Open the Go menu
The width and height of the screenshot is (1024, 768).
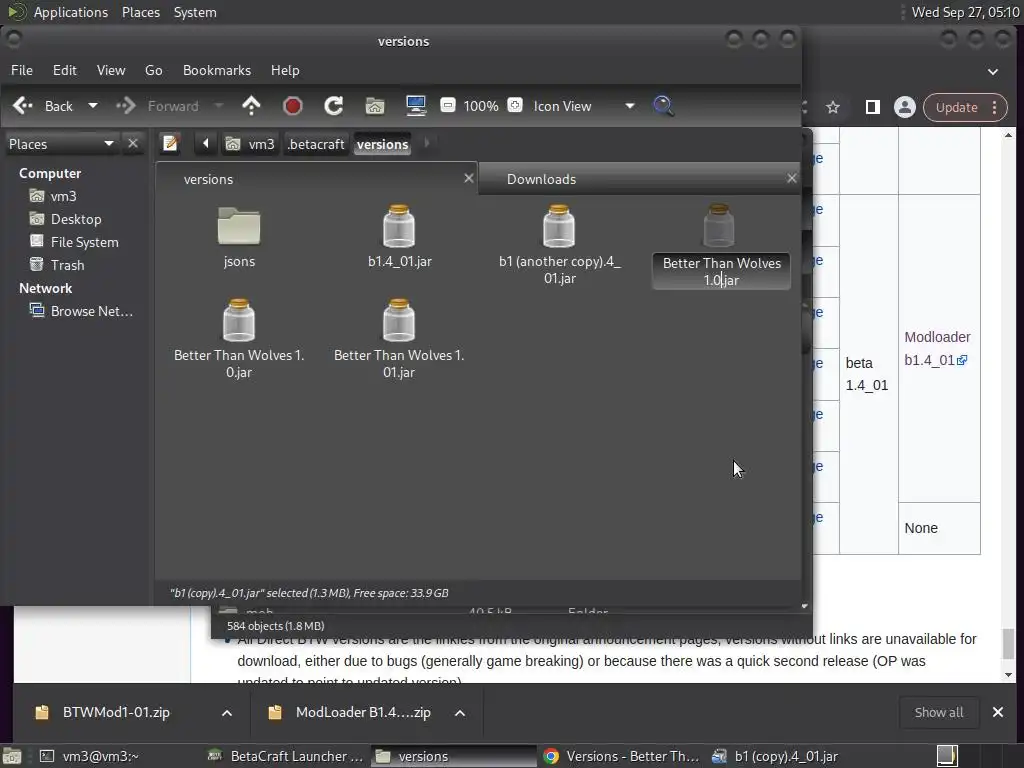tap(153, 70)
